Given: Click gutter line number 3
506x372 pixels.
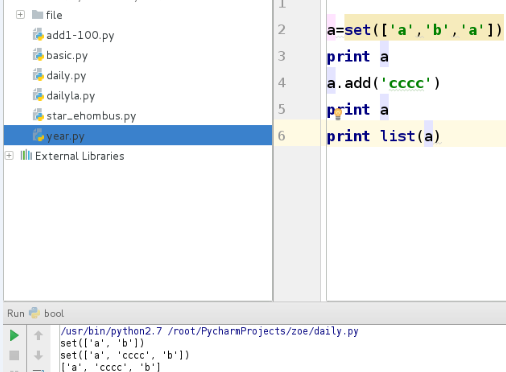Looking at the screenshot, I should point(282,56).
